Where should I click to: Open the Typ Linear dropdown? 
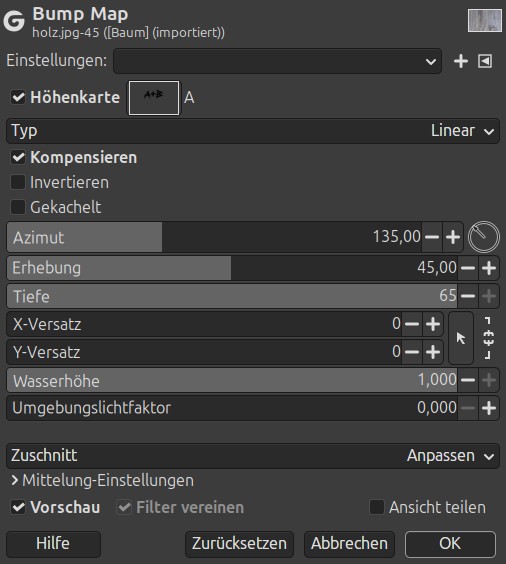(x=253, y=131)
